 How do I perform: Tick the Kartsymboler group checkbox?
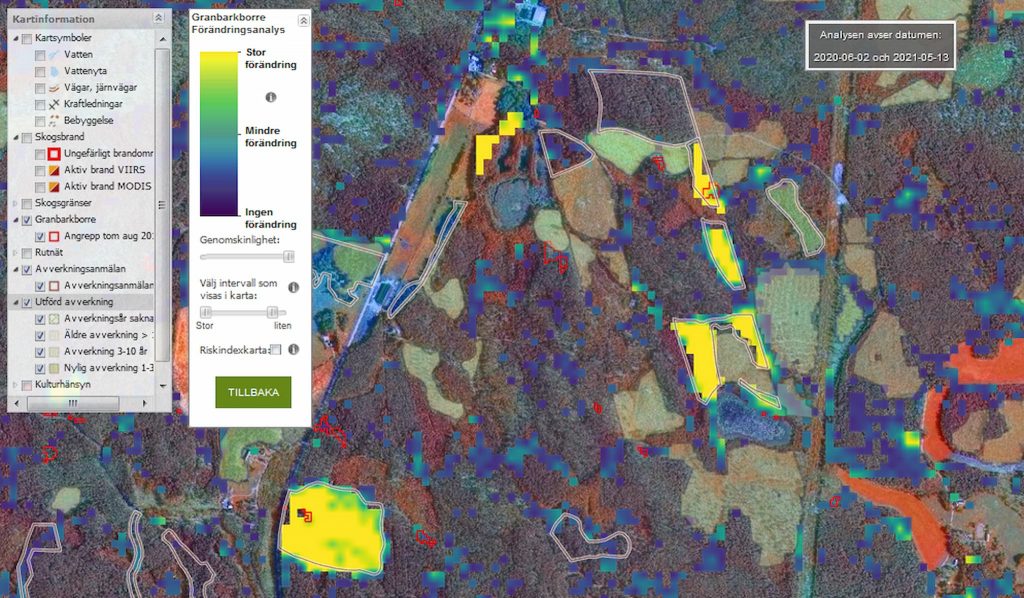[27, 39]
